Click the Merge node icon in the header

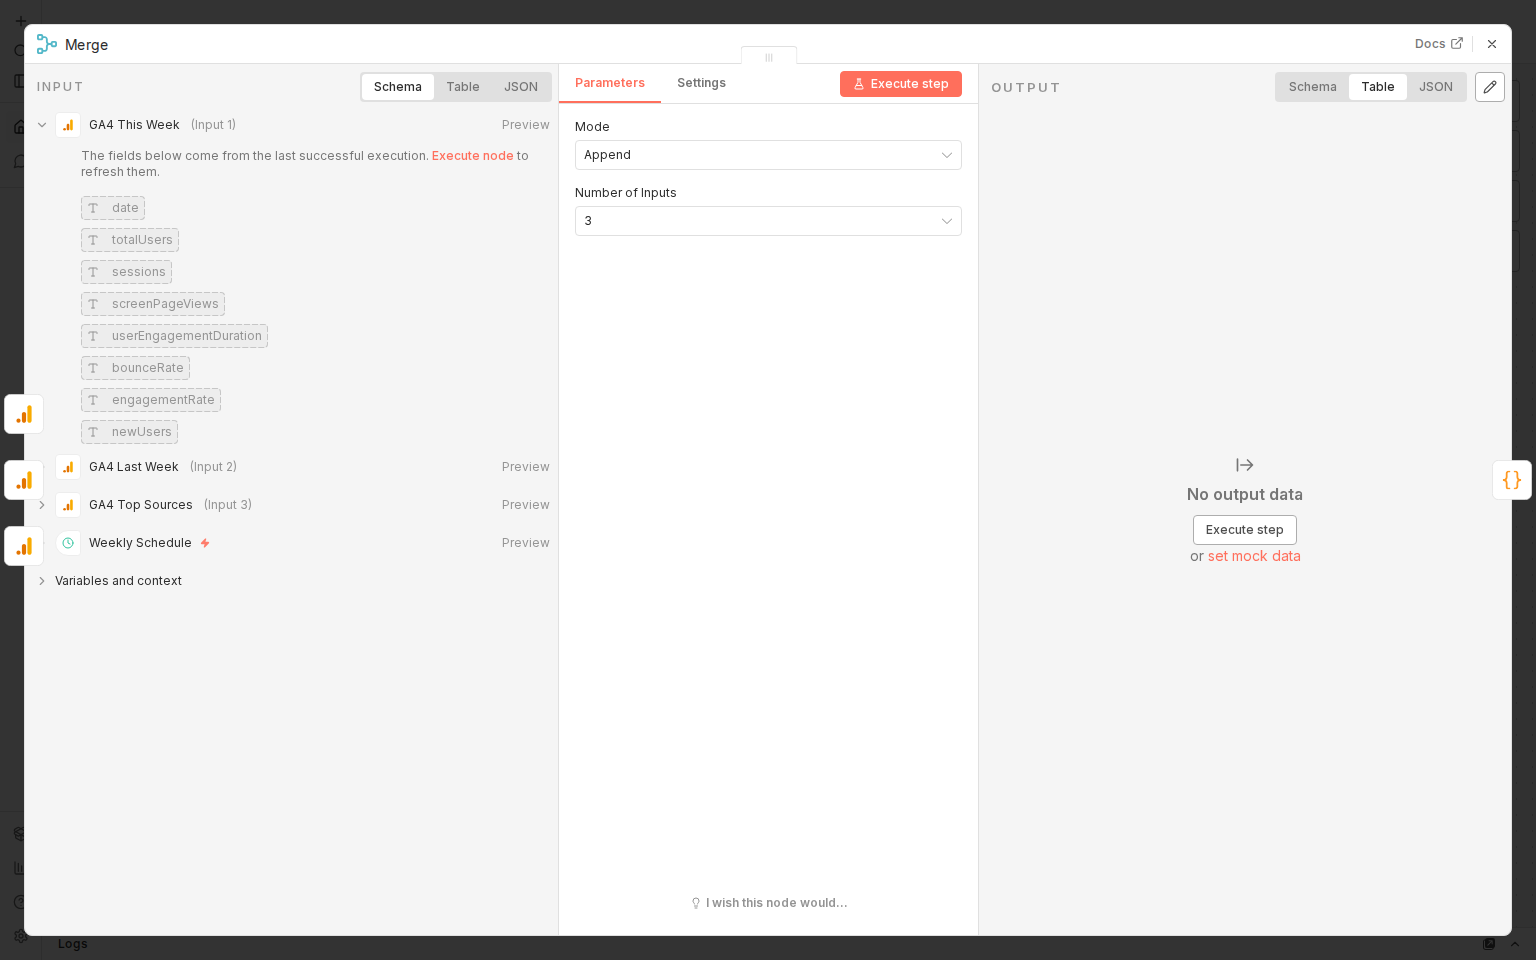tap(46, 44)
